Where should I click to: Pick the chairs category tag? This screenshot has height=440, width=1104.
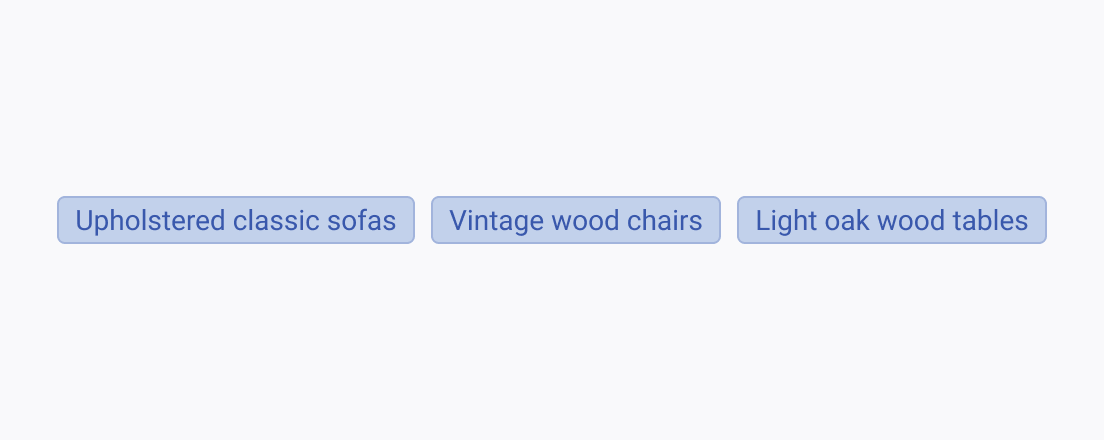click(x=576, y=220)
